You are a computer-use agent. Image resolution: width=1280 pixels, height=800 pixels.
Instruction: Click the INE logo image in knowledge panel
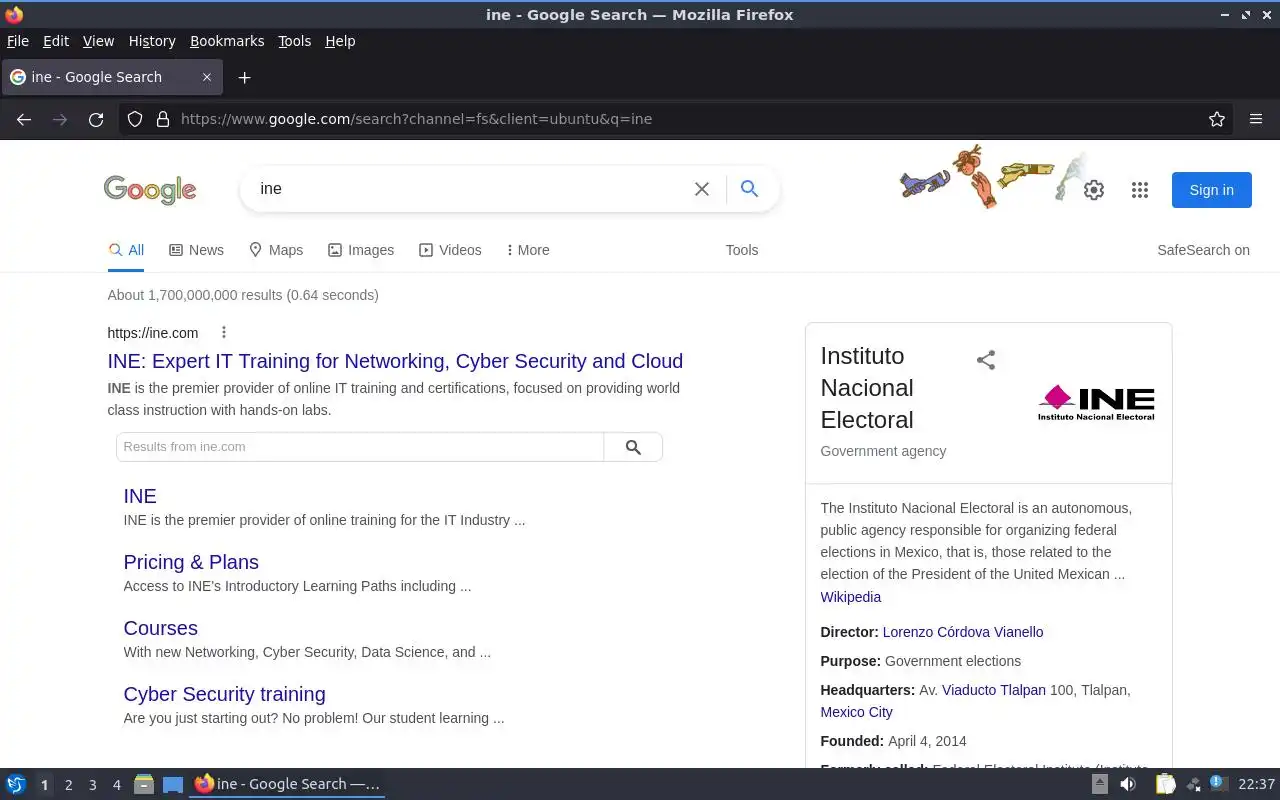coord(1096,403)
